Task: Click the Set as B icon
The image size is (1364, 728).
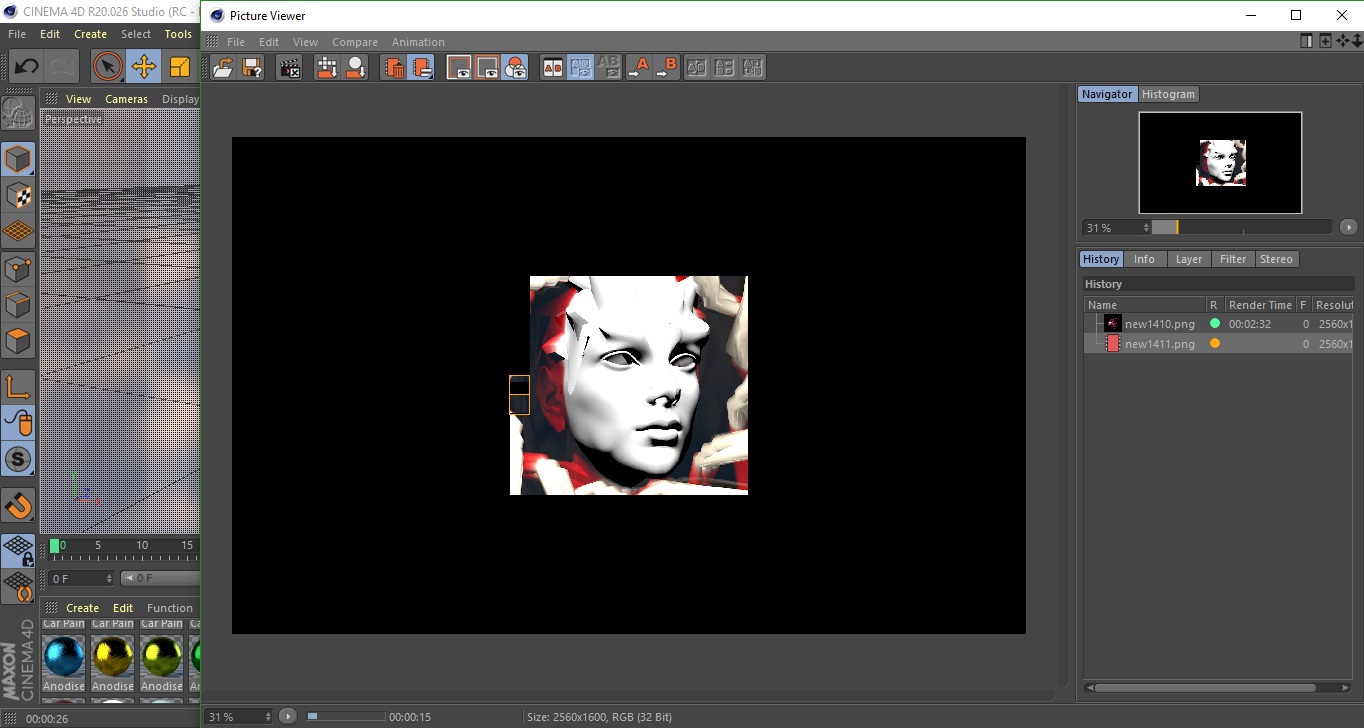Action: coord(666,68)
